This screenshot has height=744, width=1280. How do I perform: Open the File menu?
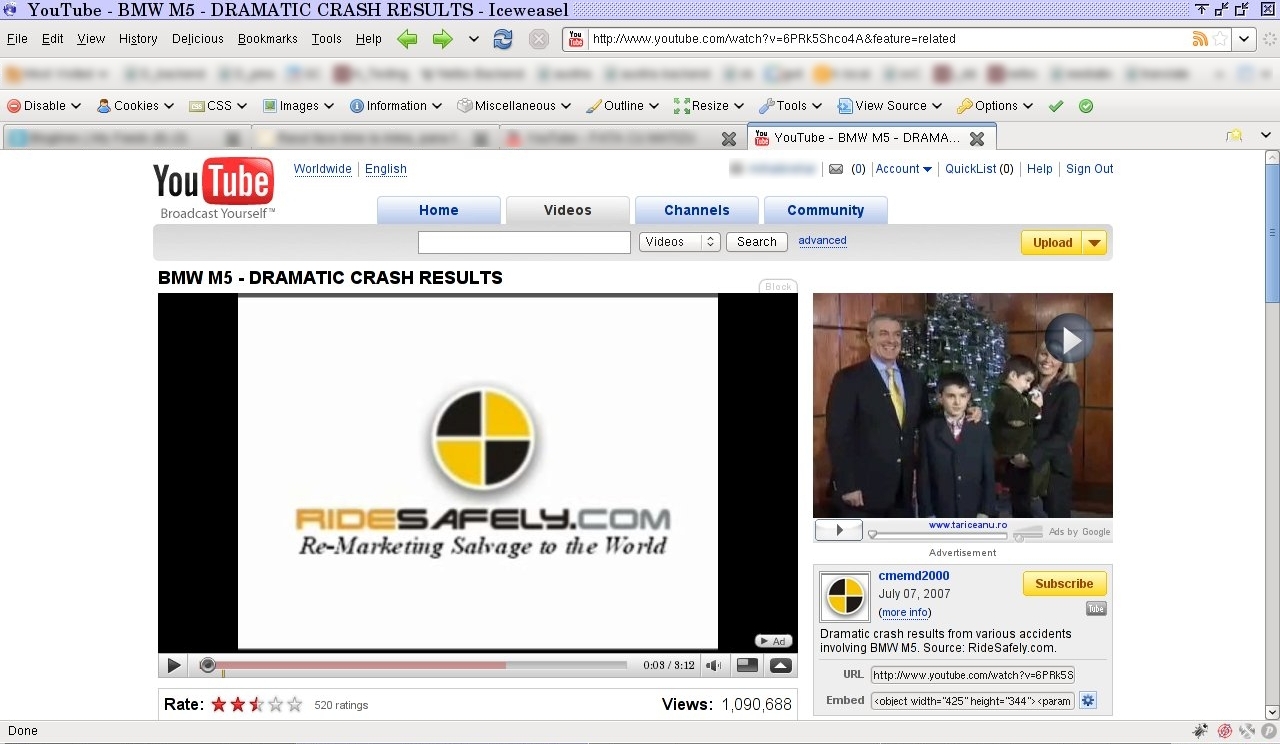17,39
